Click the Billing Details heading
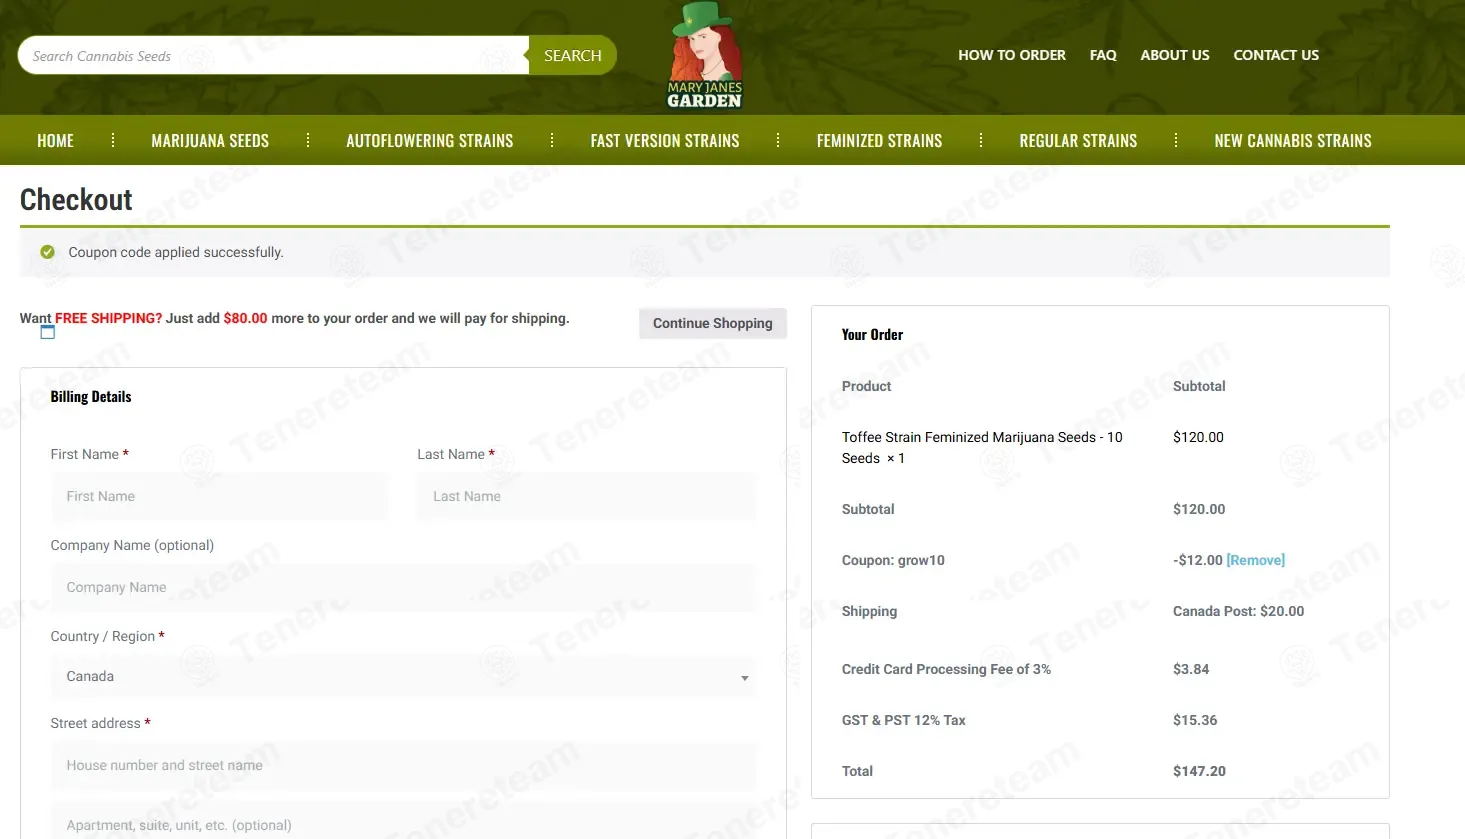 [x=91, y=397]
